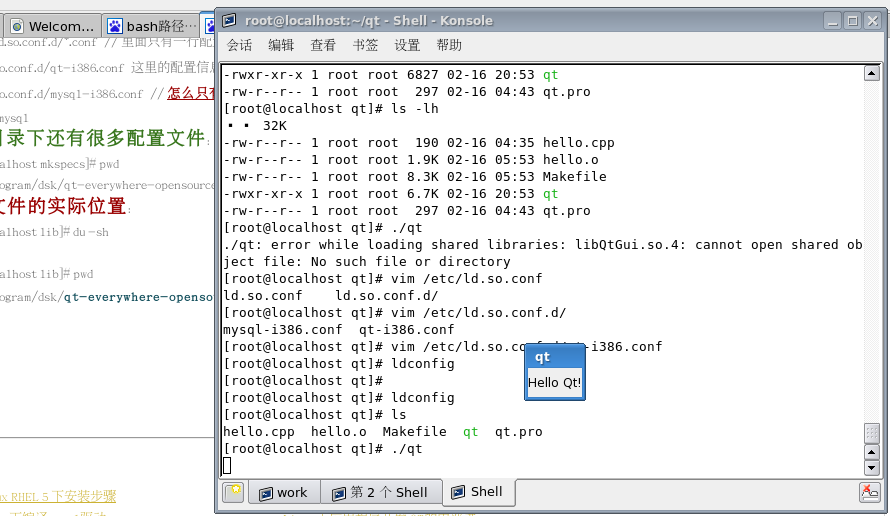Click the close session icon at bottom right
The image size is (890, 516).
(x=870, y=492)
